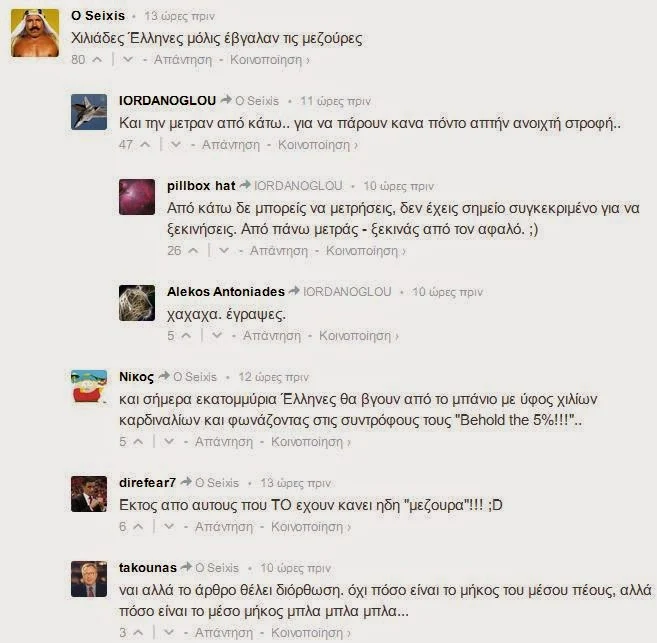Click Απάντηση under takounas's comment
The width and height of the screenshot is (657, 643).
click(224, 633)
